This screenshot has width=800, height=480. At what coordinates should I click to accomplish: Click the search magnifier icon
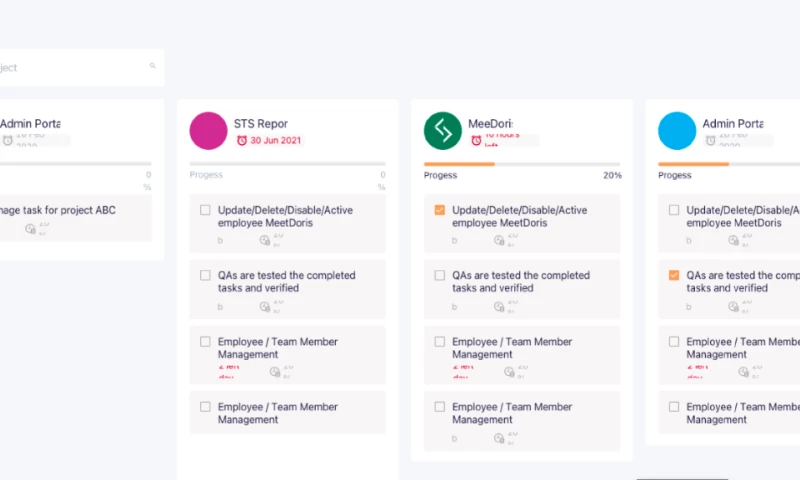point(153,66)
